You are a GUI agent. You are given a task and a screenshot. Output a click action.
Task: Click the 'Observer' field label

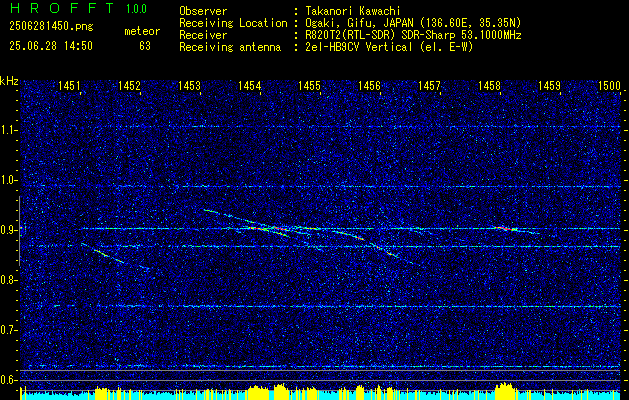click(x=203, y=11)
